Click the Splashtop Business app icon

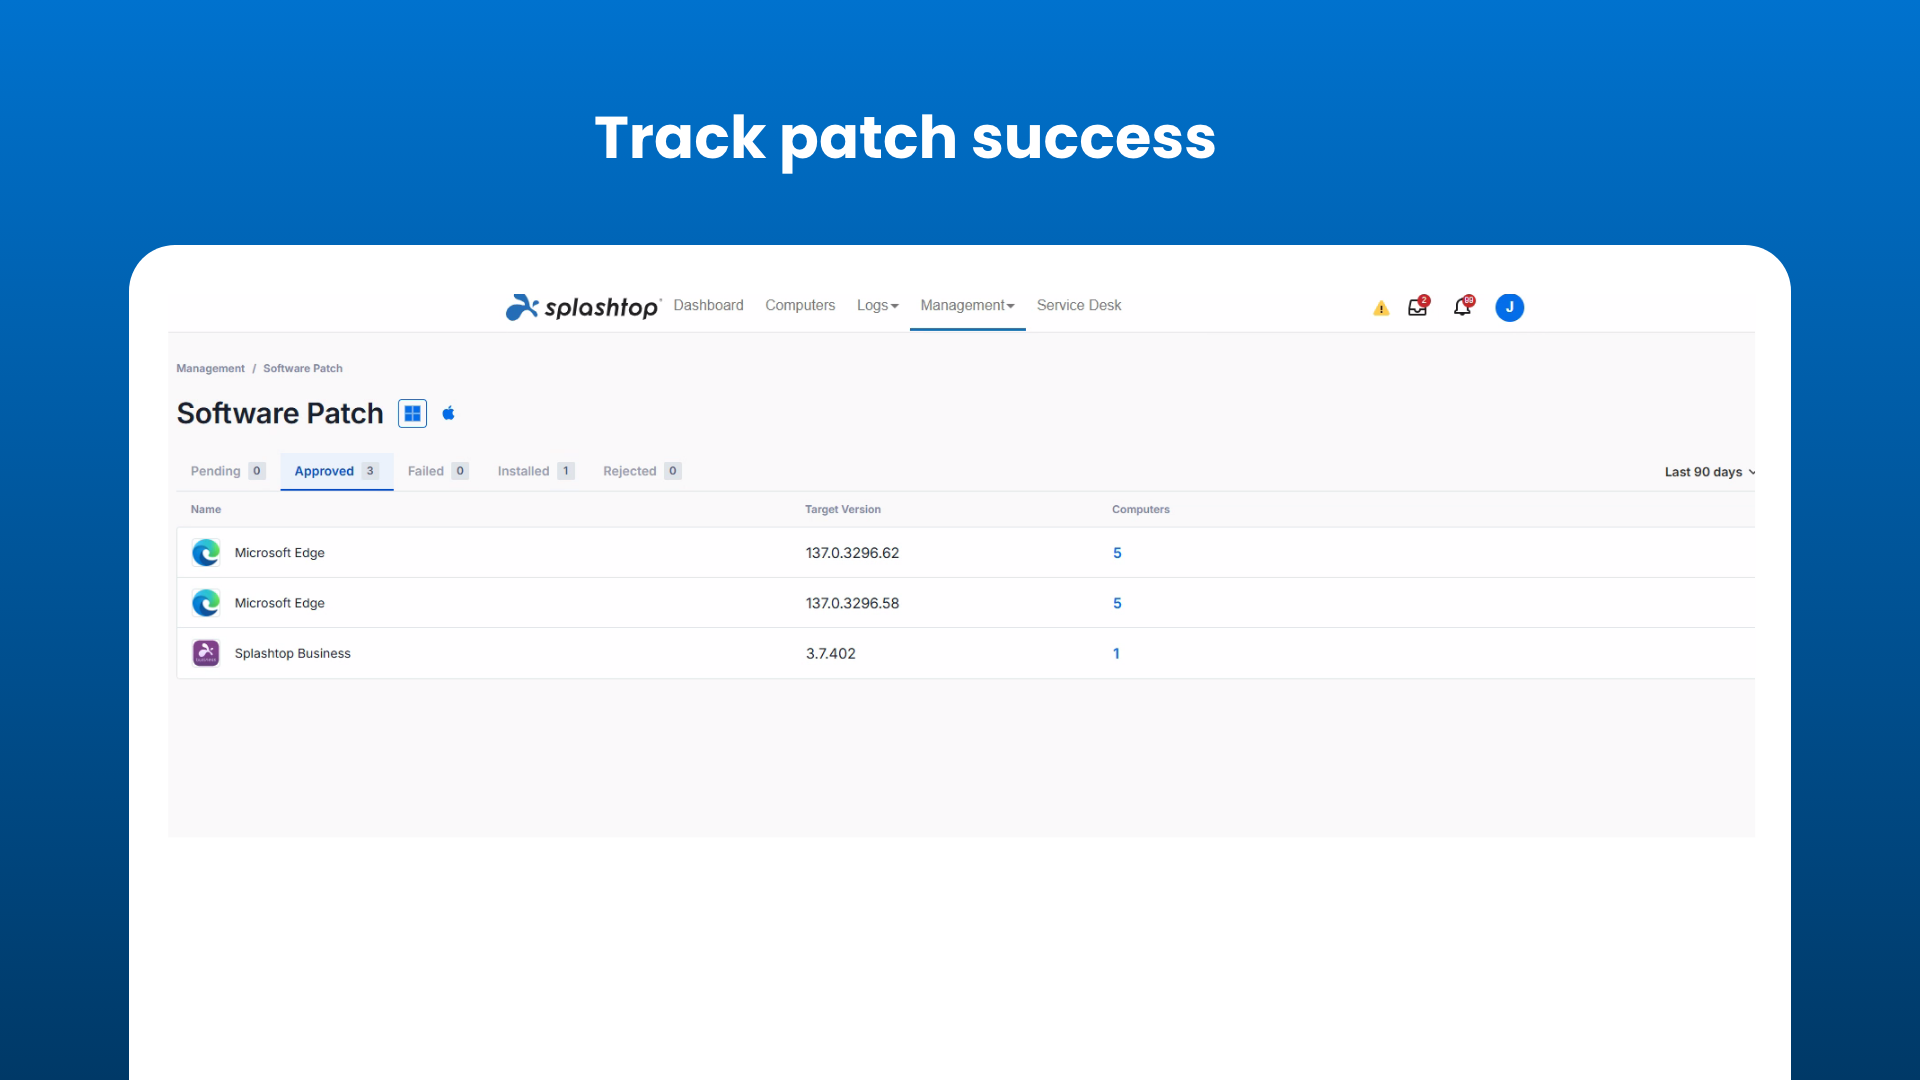206,652
